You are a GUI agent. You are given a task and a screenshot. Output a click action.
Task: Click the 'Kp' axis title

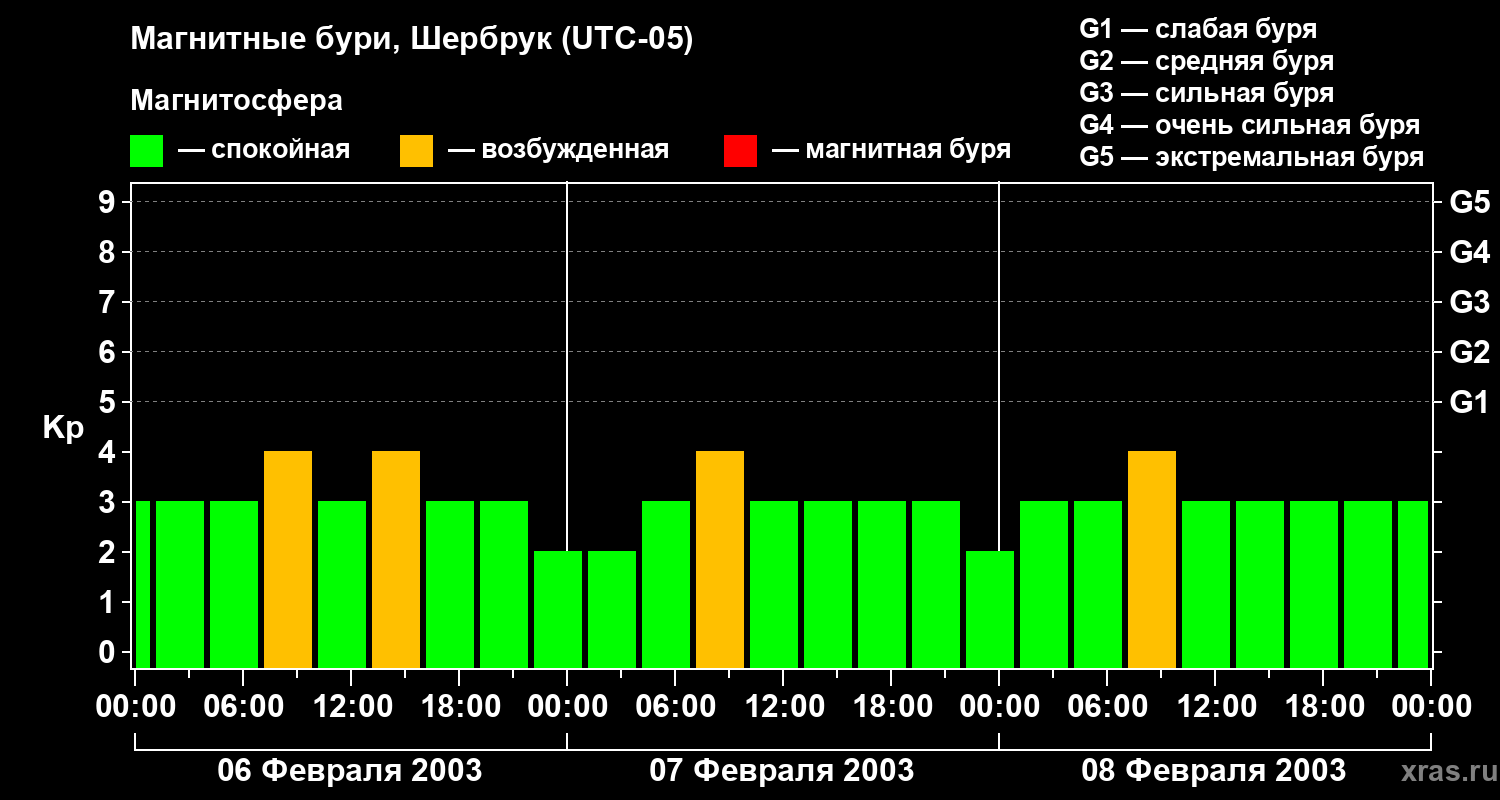(63, 428)
